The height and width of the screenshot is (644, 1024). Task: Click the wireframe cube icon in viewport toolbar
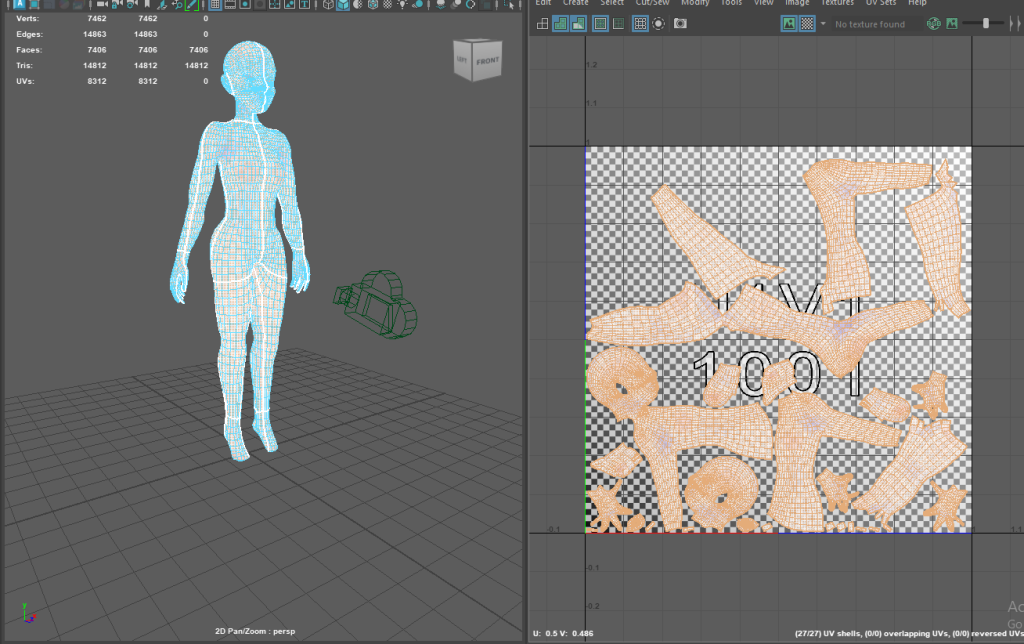(x=327, y=5)
